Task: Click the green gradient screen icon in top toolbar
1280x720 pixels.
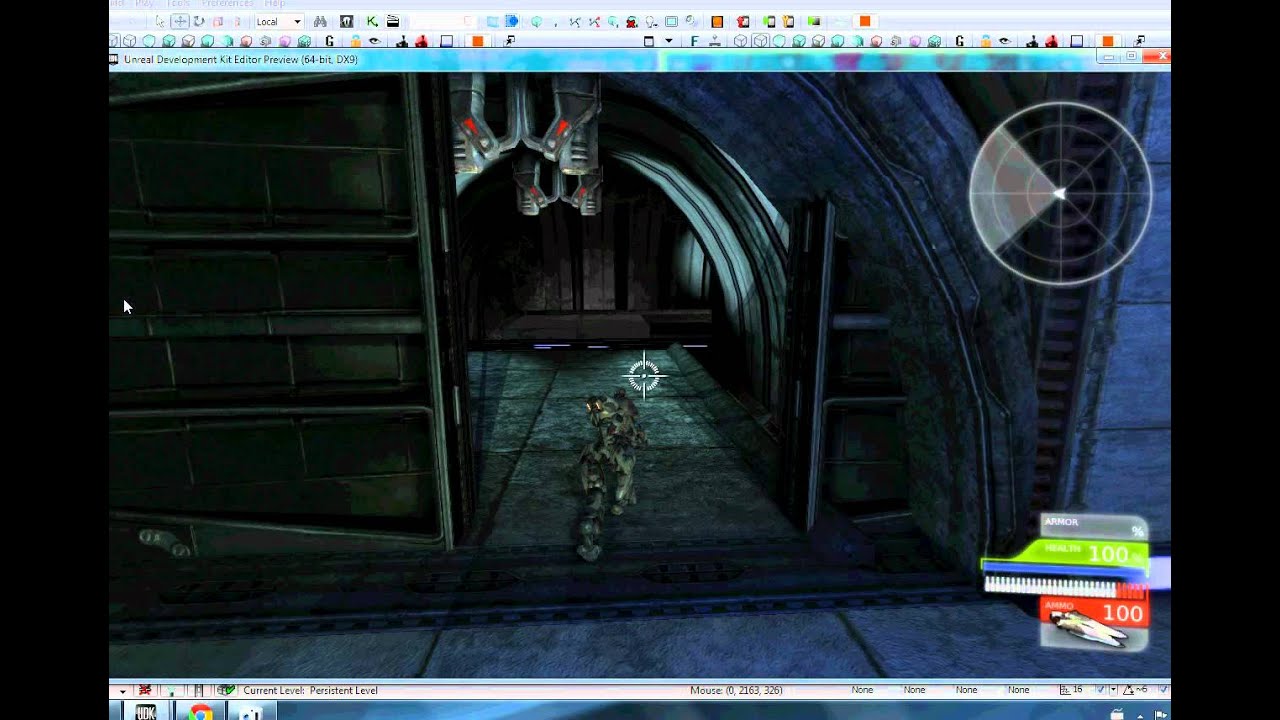Action: tap(814, 21)
